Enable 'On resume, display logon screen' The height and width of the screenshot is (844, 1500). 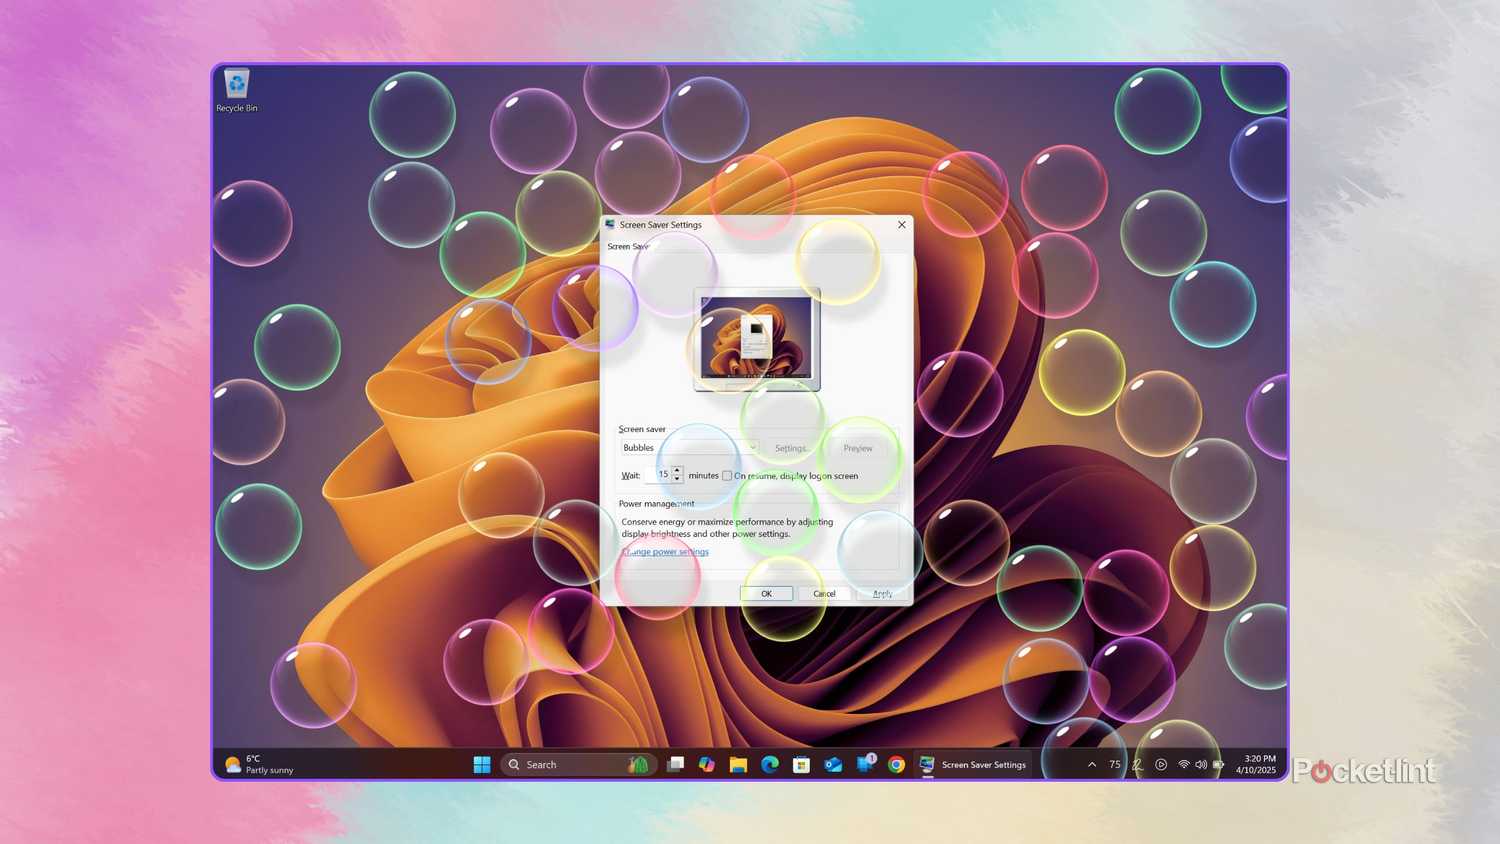(x=727, y=476)
